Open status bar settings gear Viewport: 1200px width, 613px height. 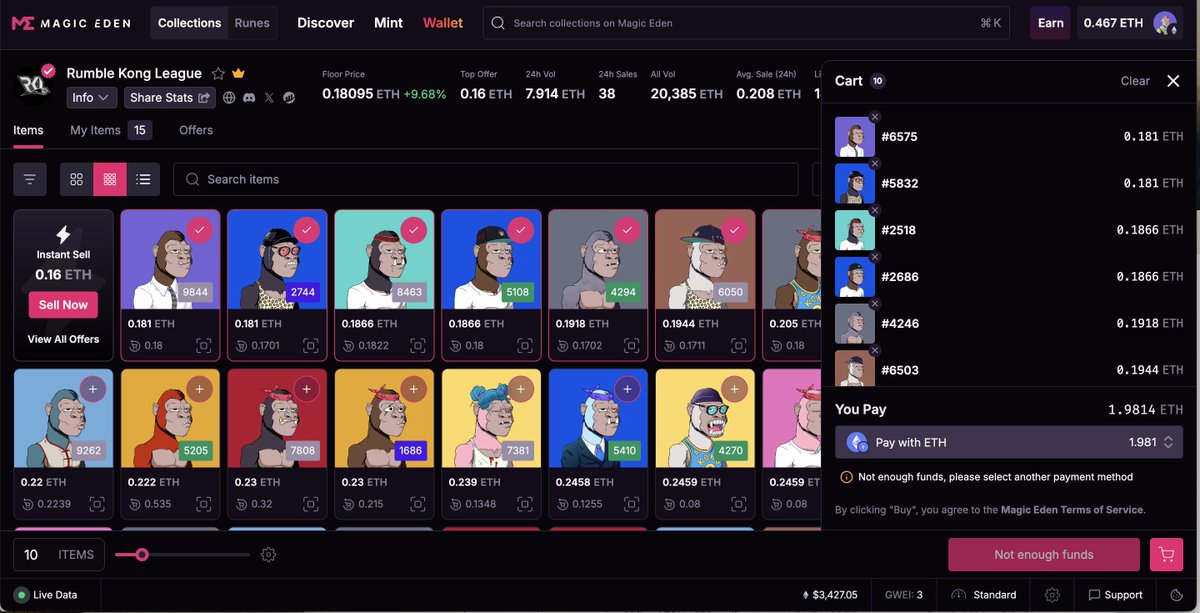1052,595
